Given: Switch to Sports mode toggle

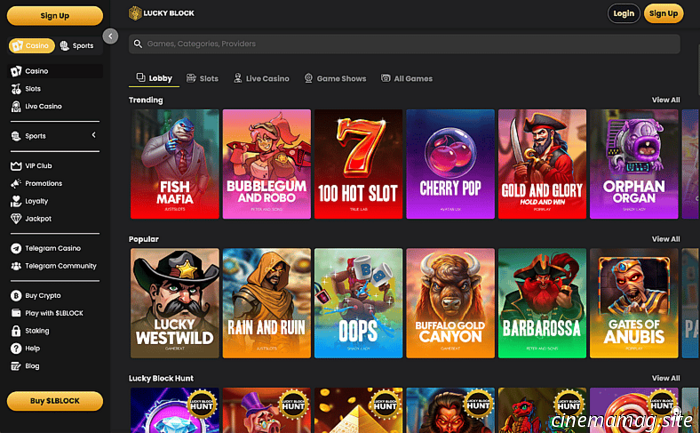Looking at the screenshot, I should 78,46.
